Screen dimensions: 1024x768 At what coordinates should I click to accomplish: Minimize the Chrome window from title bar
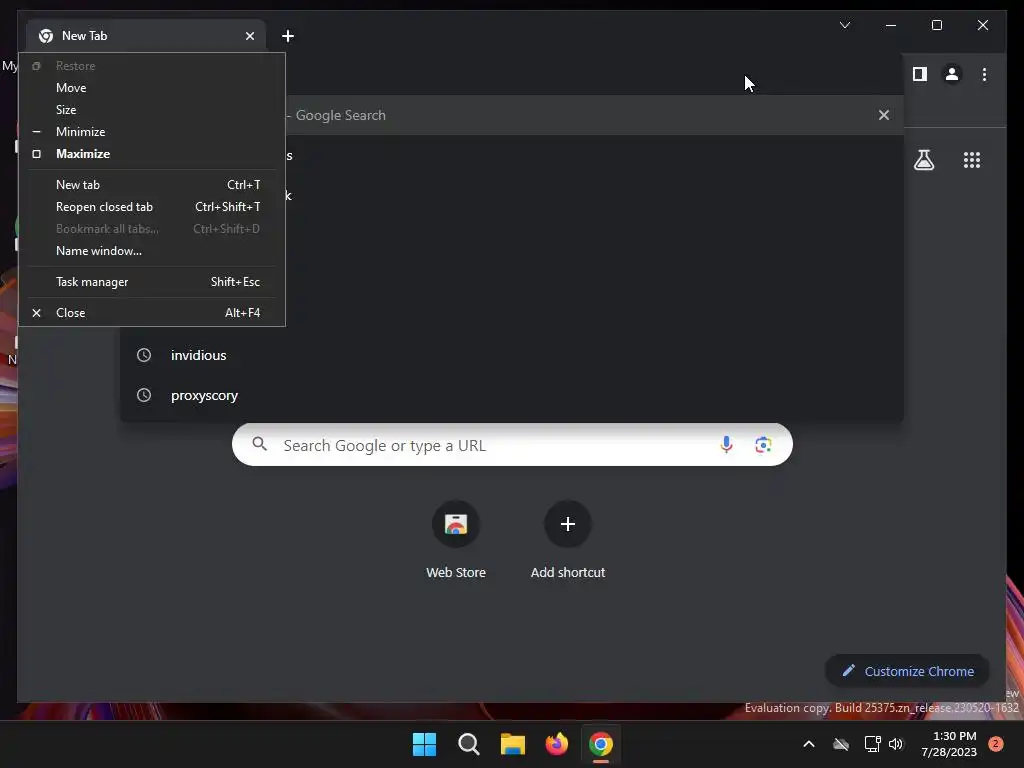pos(891,25)
